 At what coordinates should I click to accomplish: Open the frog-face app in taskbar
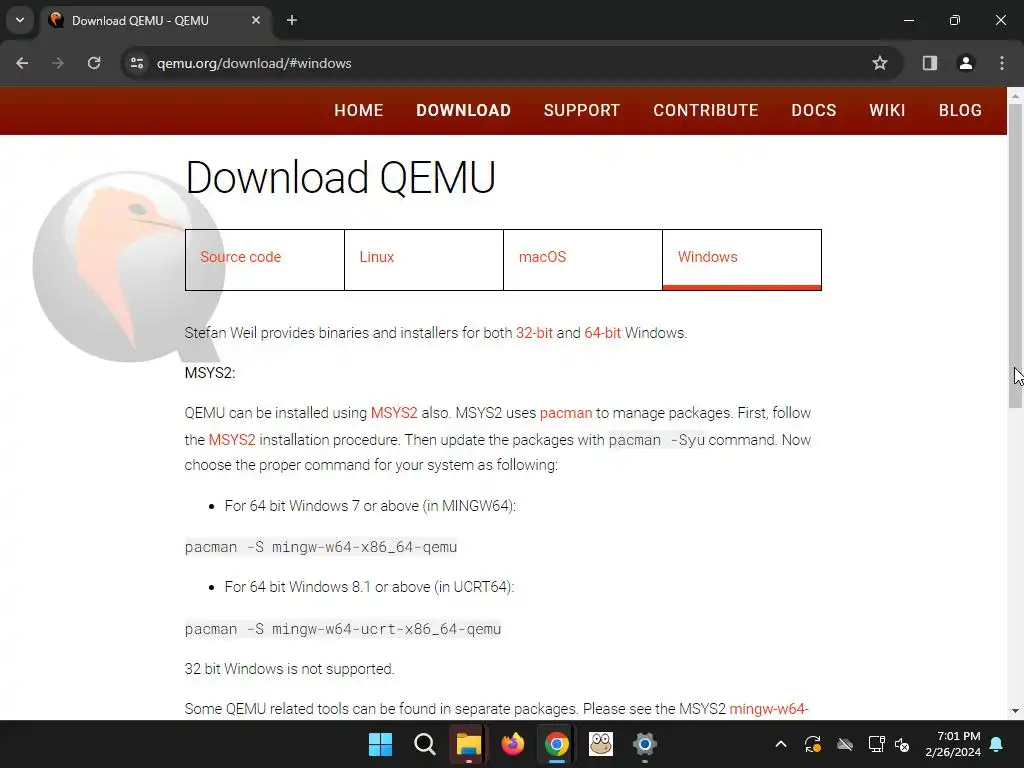click(x=601, y=744)
